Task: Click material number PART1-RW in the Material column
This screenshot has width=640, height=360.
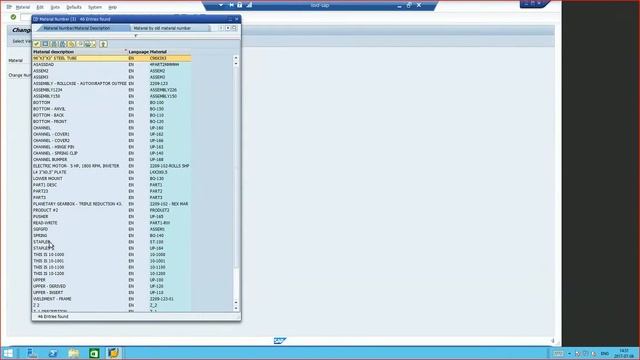Action: point(160,223)
